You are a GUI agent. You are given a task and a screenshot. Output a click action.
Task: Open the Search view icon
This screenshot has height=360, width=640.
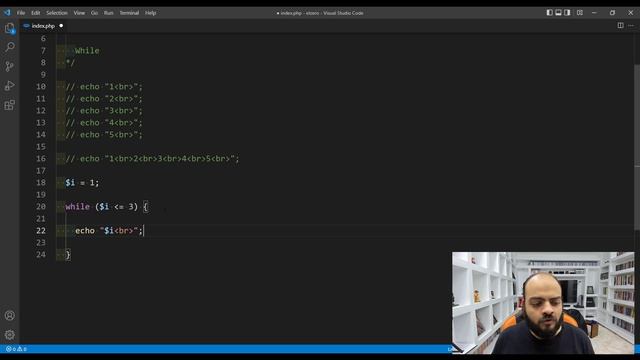pyautogui.click(x=9, y=47)
